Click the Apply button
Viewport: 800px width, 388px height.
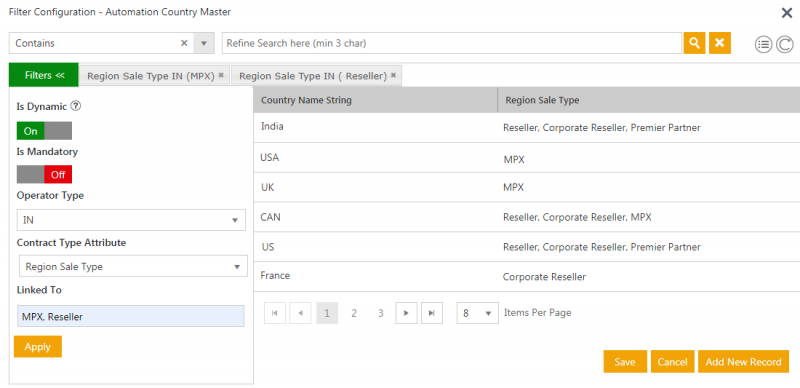38,347
